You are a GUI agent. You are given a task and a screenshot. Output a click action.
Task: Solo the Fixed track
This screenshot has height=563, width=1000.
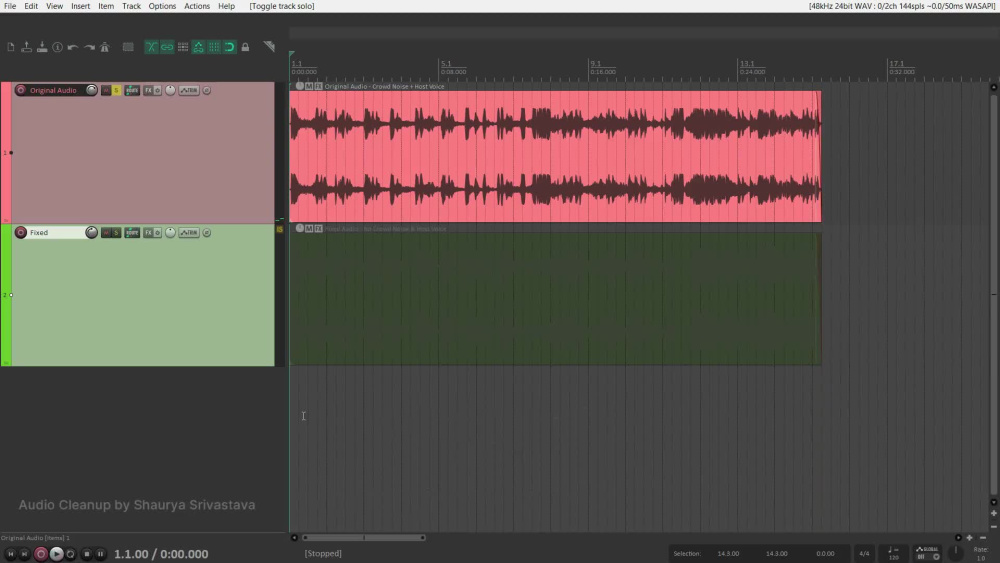click(116, 233)
